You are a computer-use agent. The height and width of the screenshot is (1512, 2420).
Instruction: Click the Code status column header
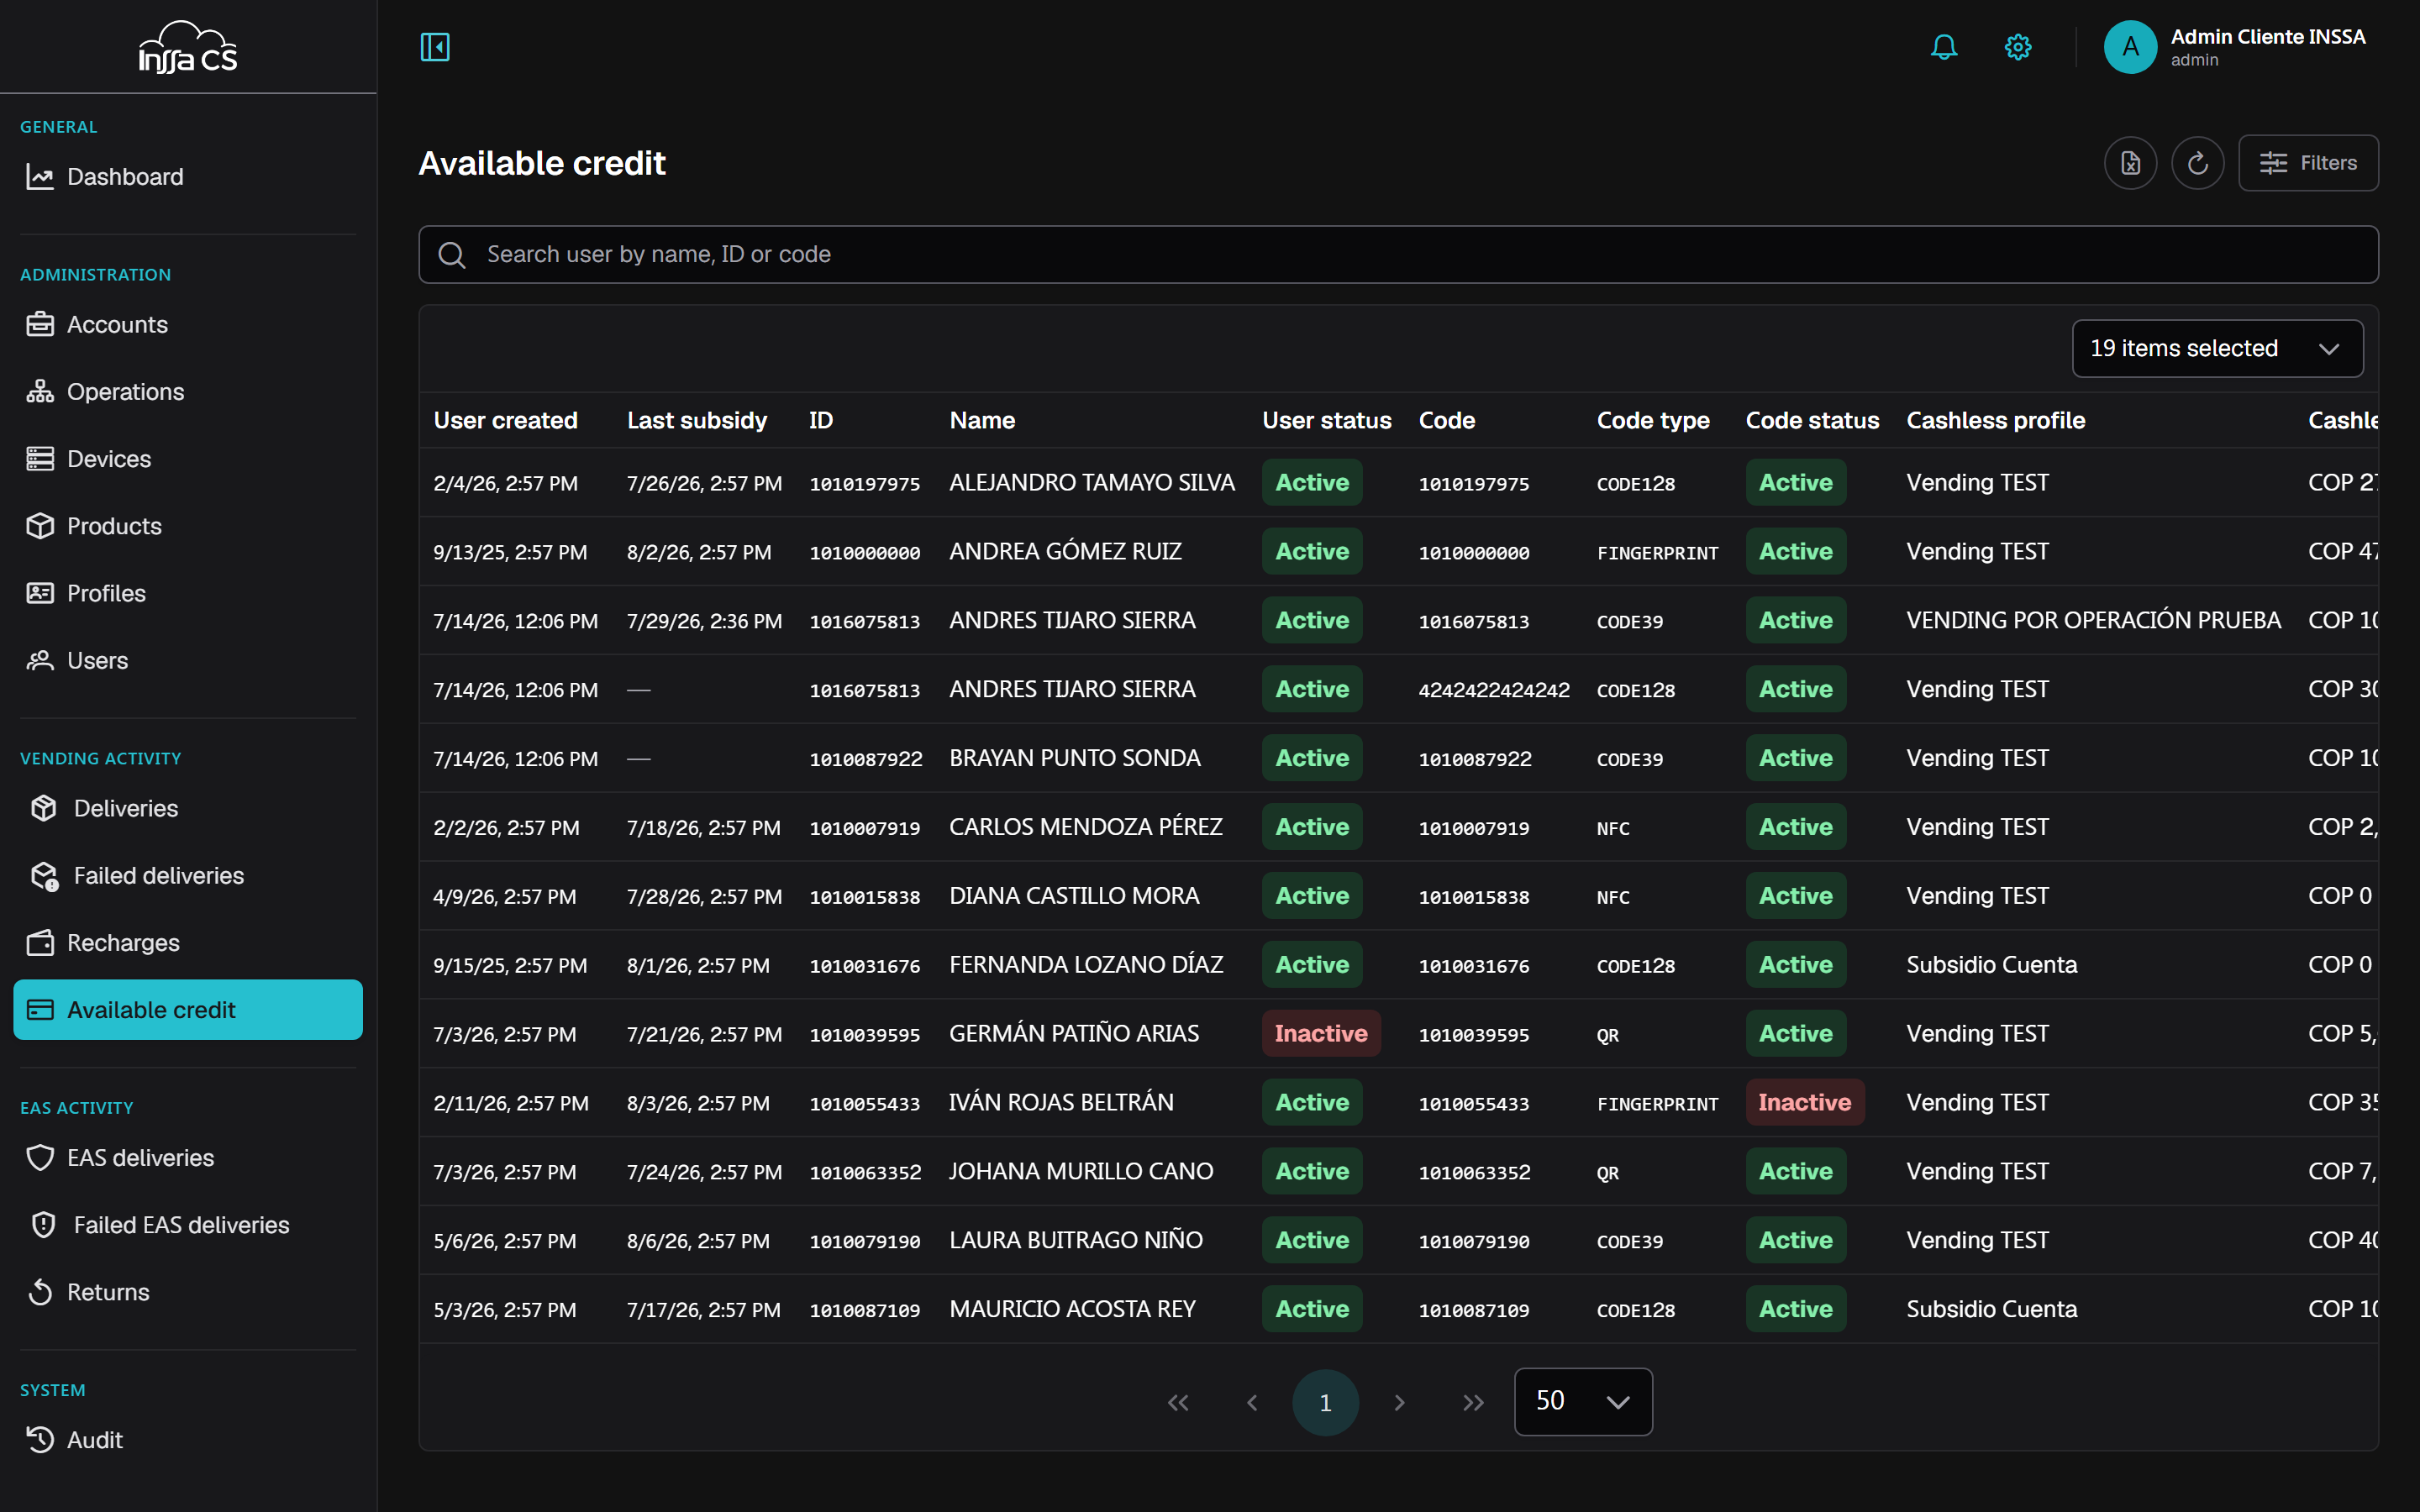click(x=1812, y=421)
